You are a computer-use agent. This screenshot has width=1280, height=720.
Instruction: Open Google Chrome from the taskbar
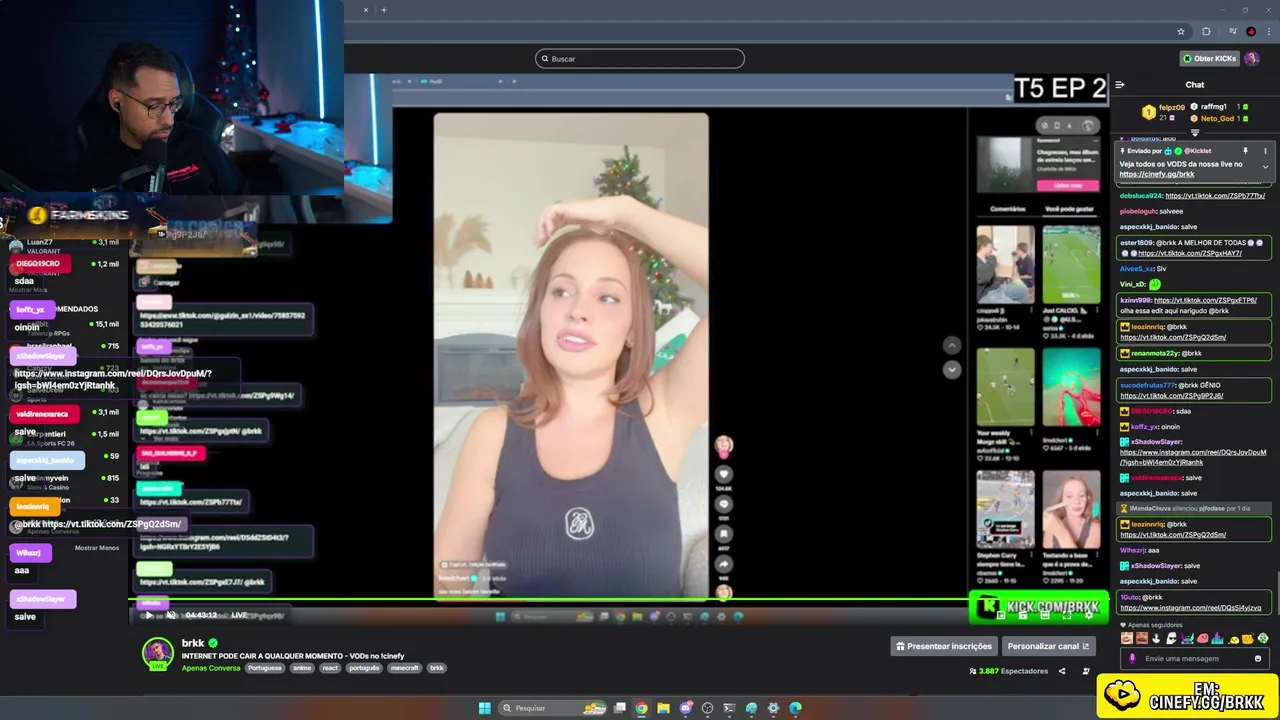coord(641,708)
